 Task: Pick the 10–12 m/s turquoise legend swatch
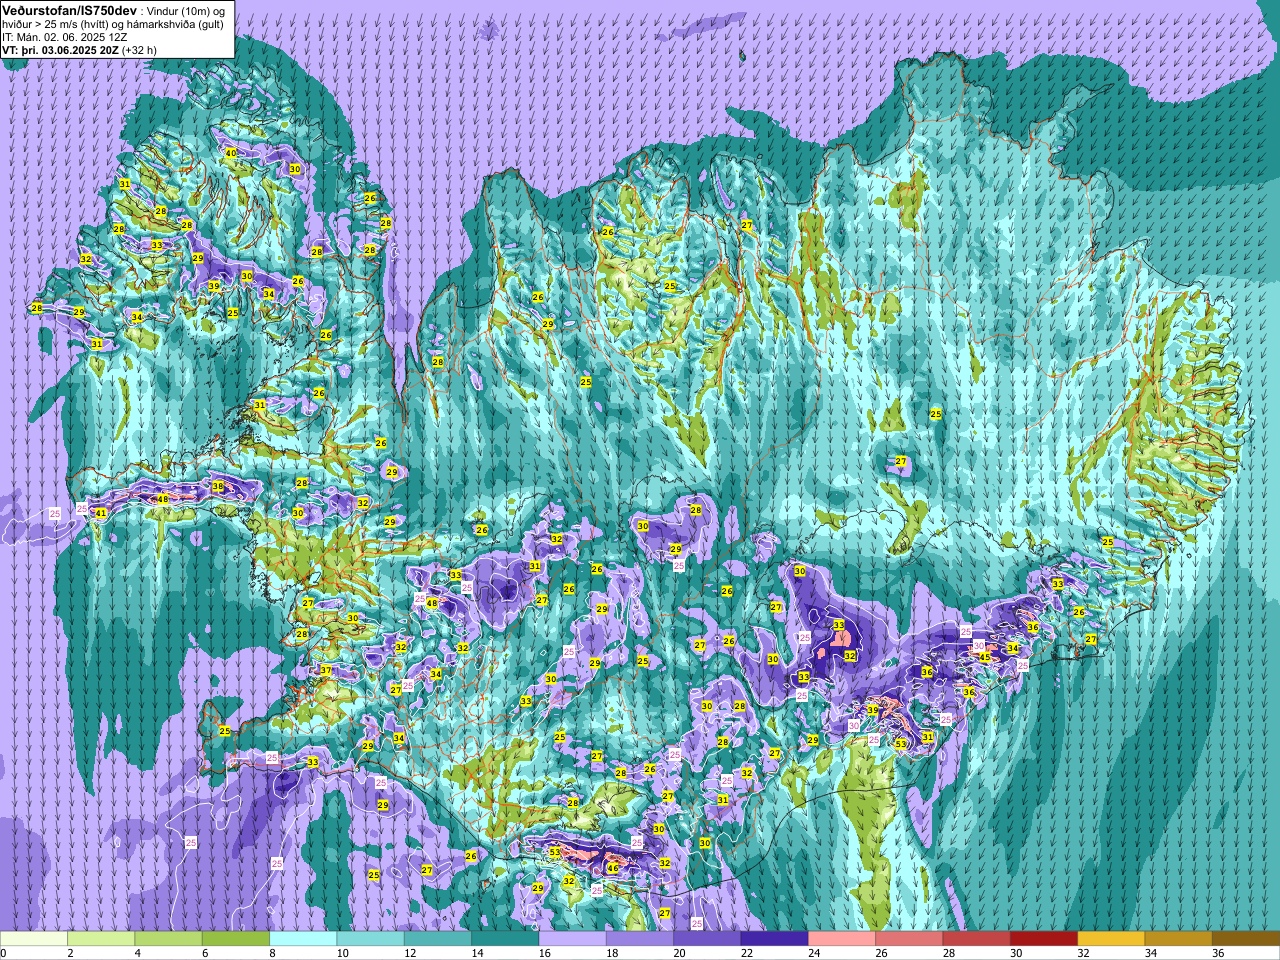pos(370,939)
